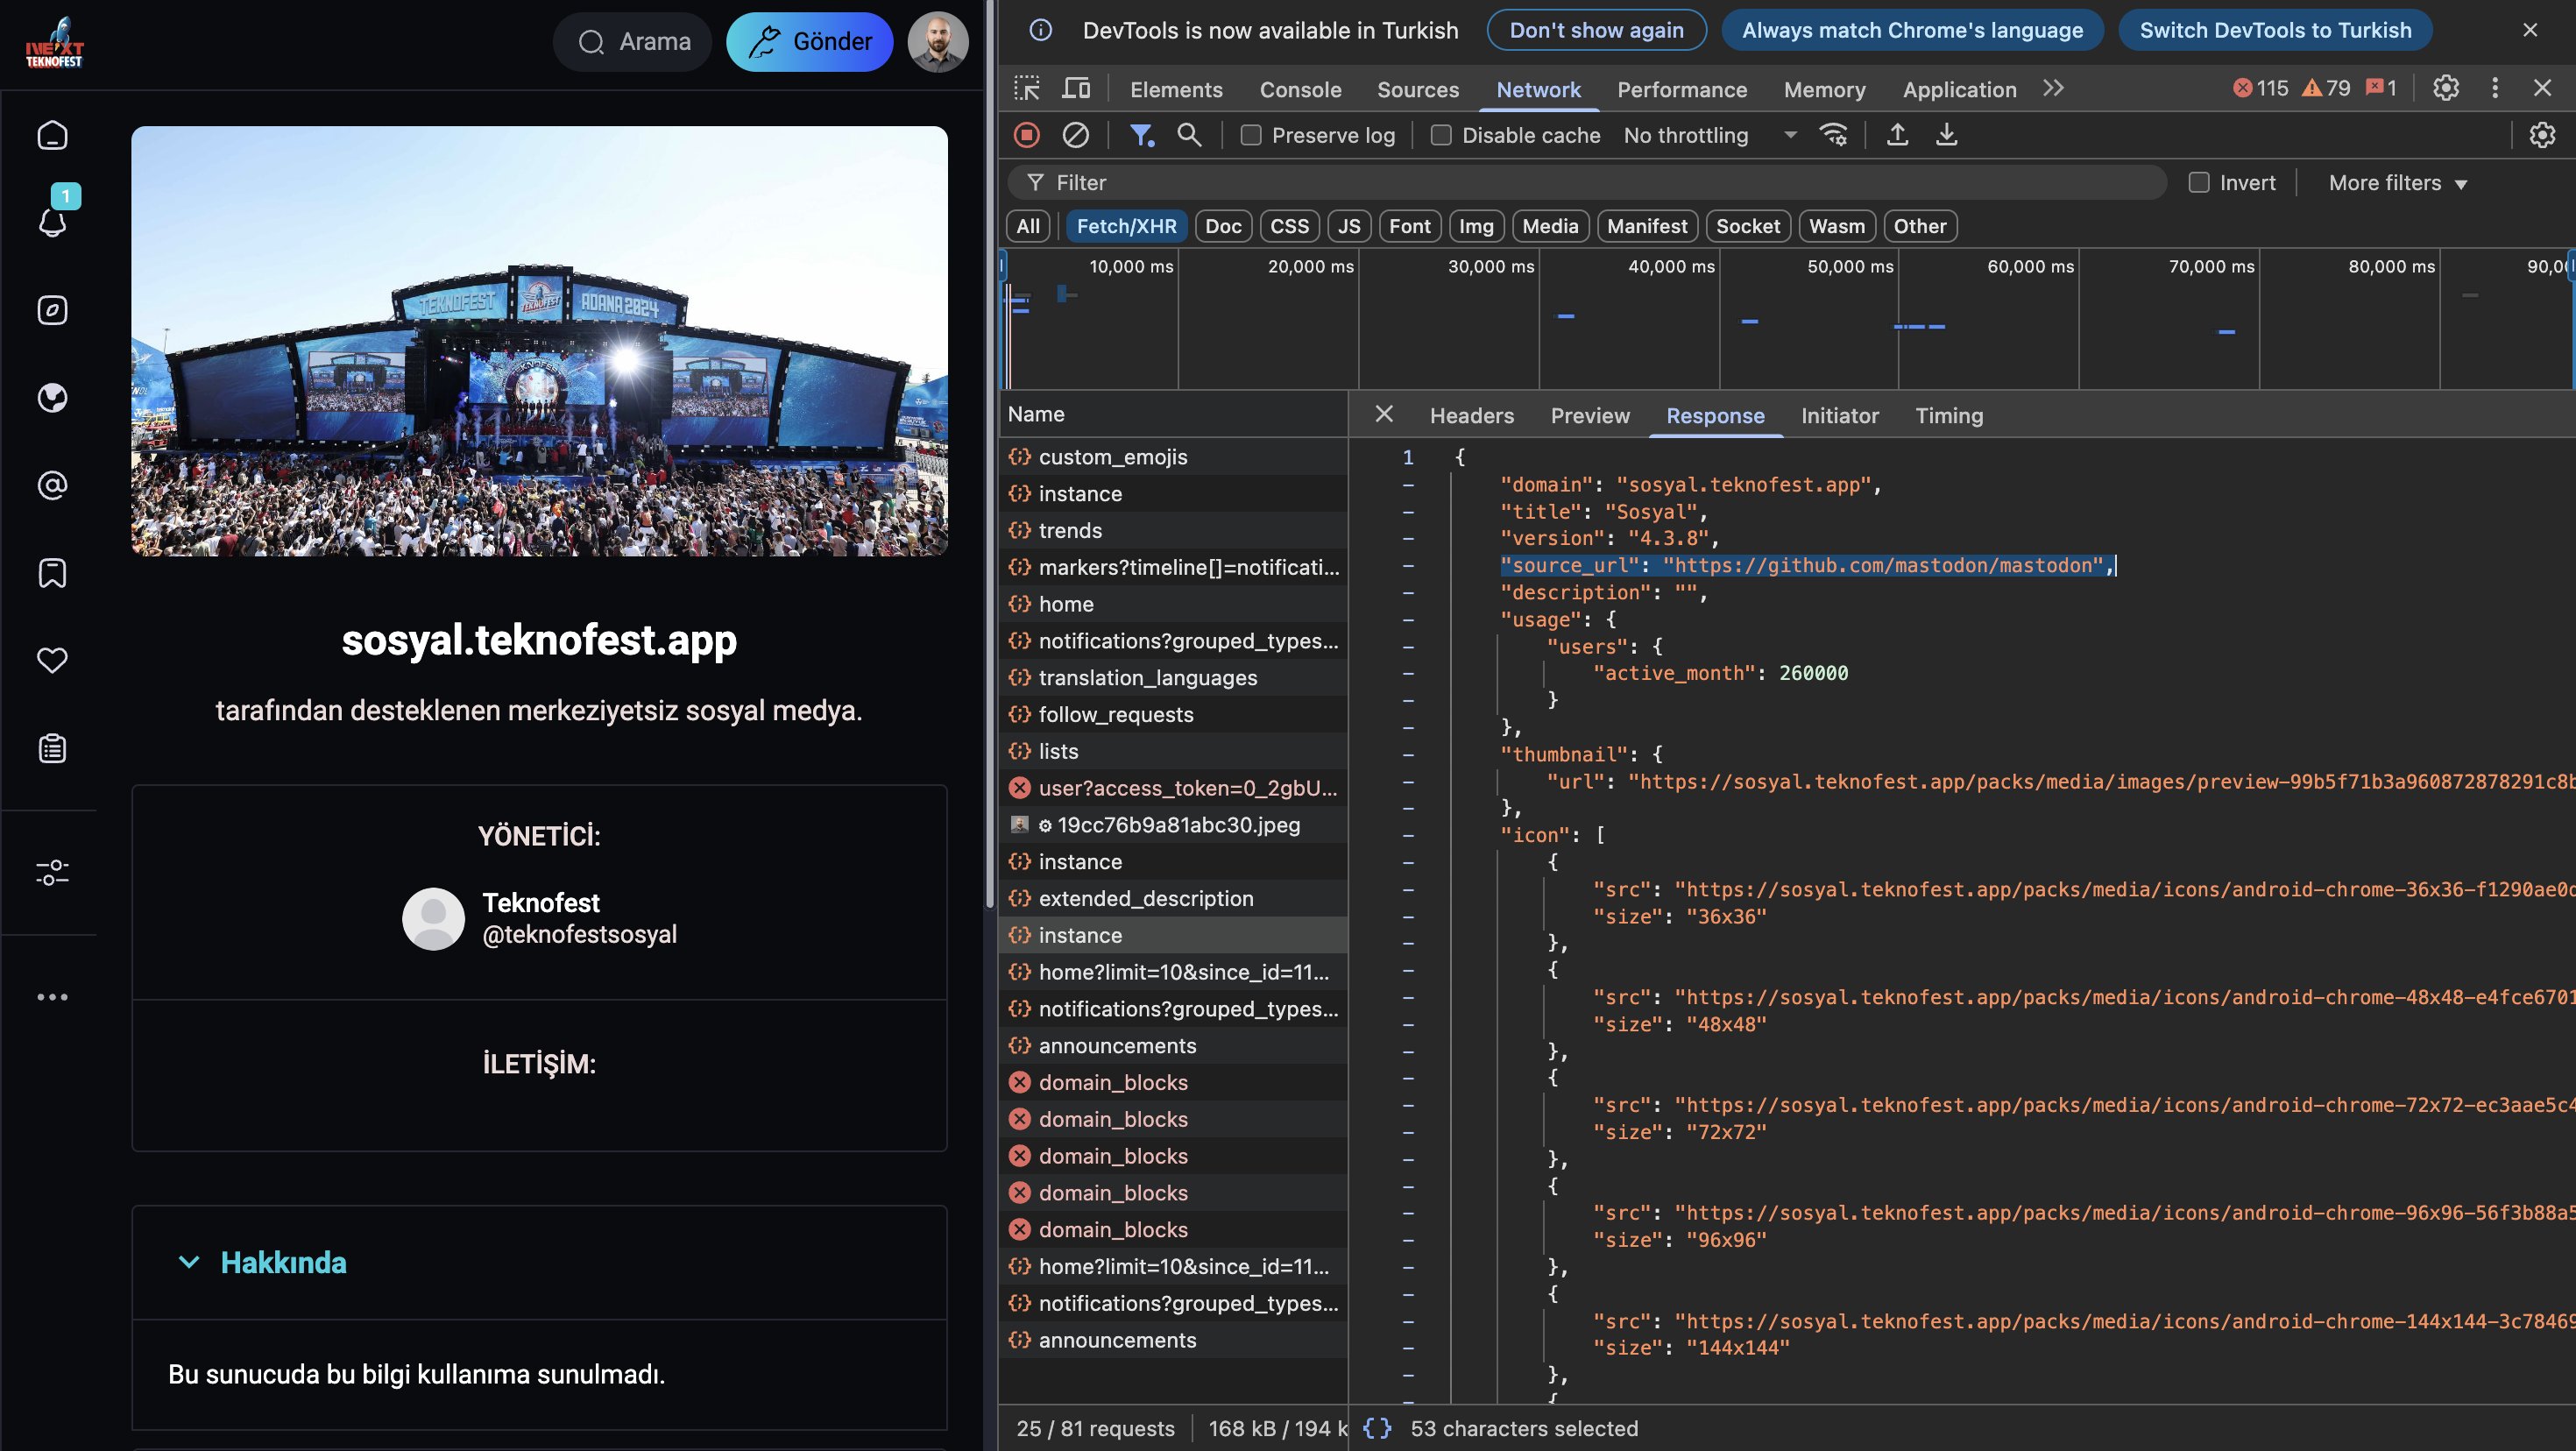Open the Preview tab of request

click(1590, 416)
